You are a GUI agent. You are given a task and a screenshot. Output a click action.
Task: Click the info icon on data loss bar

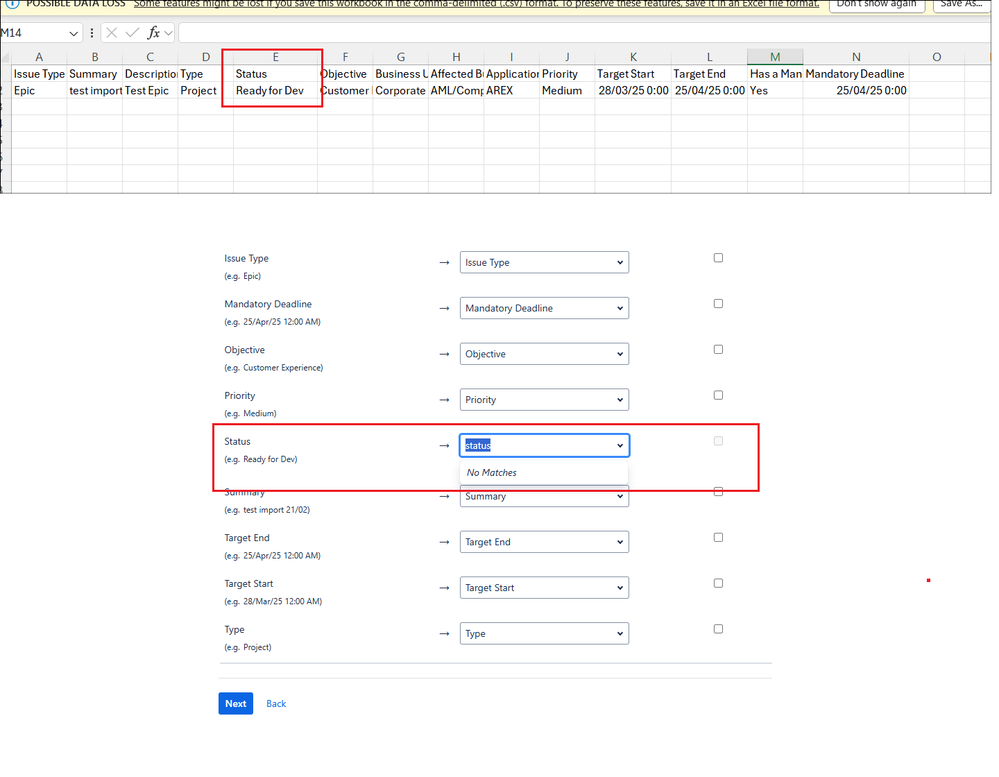tap(11, 3)
